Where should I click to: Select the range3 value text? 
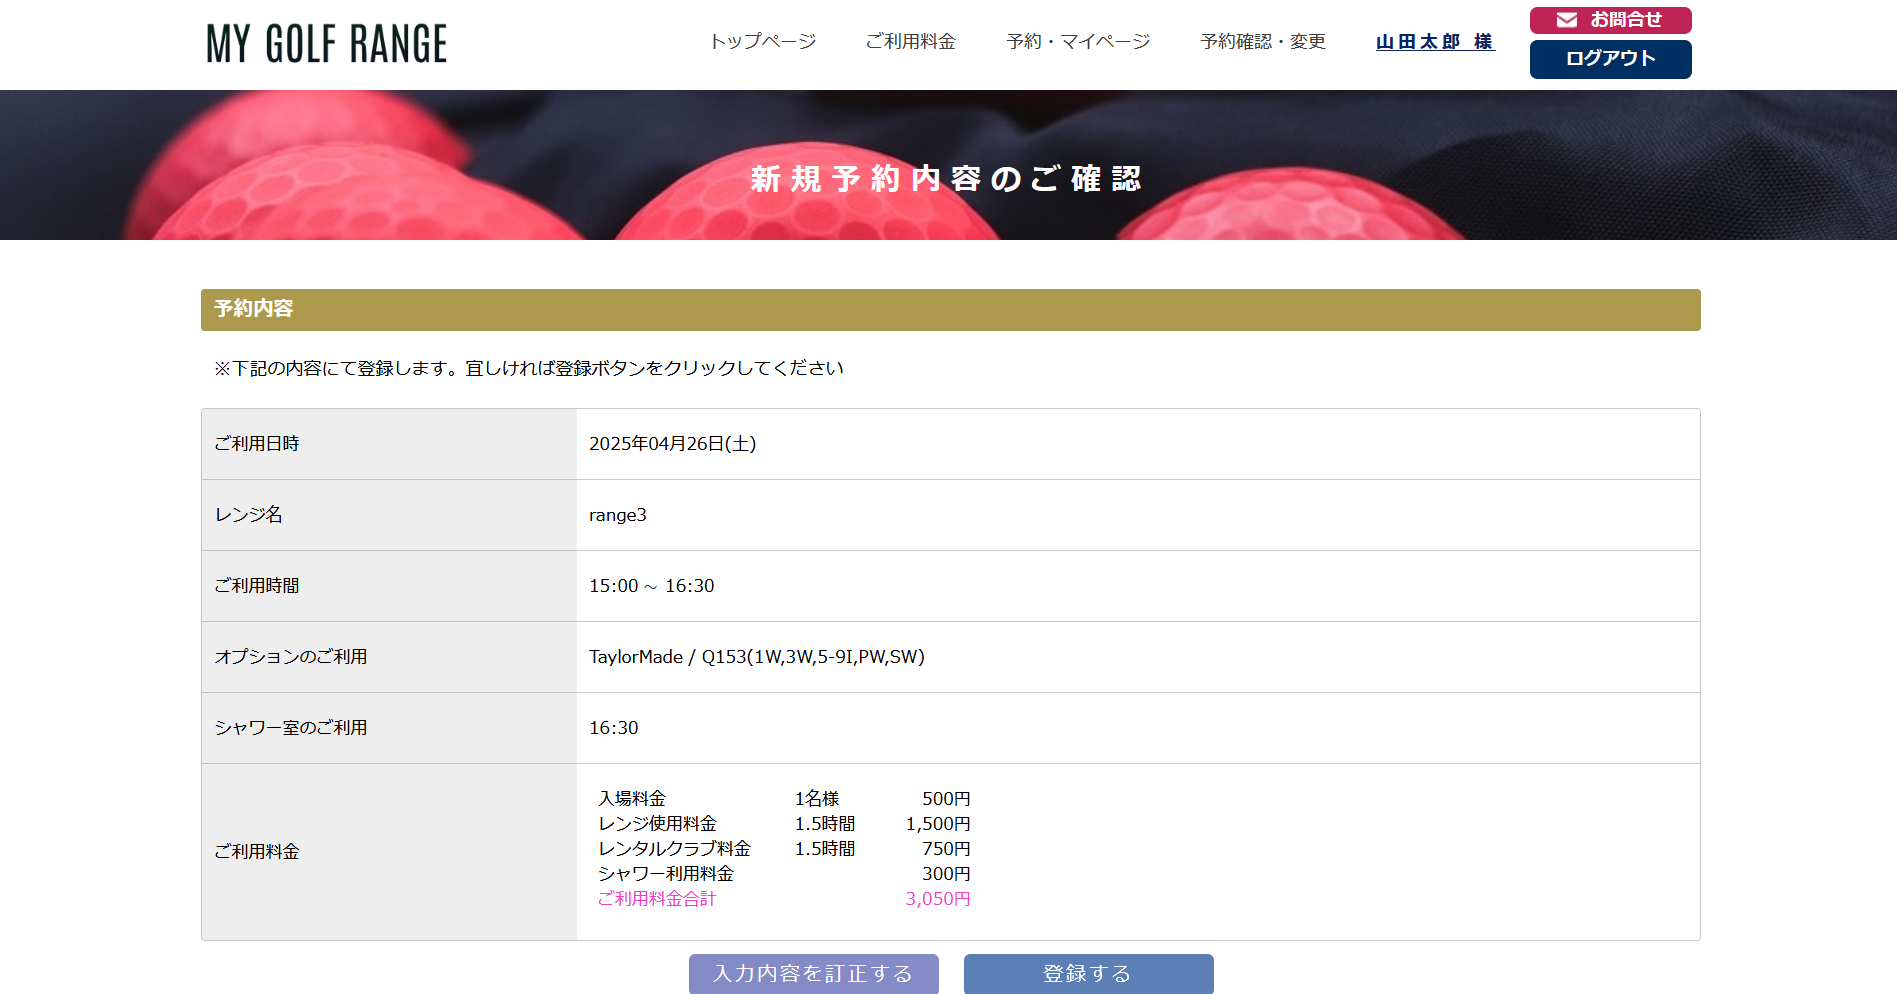point(617,515)
